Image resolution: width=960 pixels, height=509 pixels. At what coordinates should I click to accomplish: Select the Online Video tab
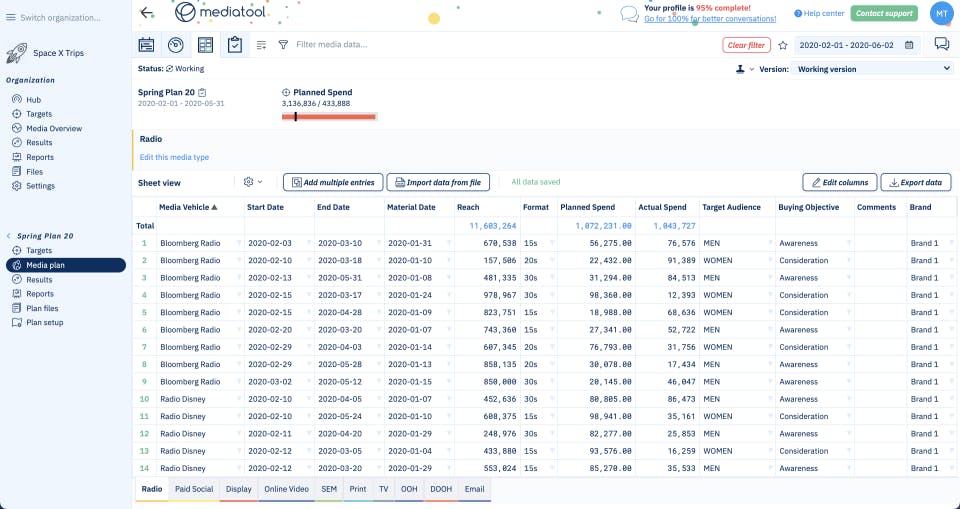286,489
